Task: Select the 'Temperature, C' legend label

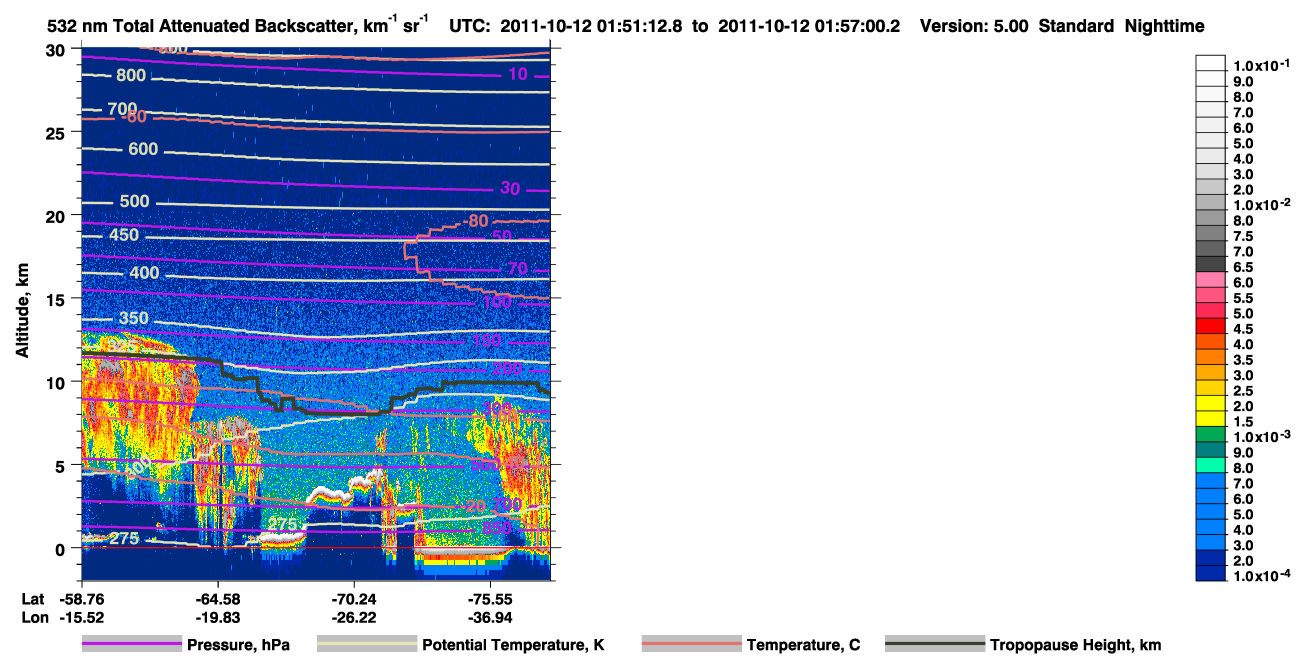Action: 803,645
